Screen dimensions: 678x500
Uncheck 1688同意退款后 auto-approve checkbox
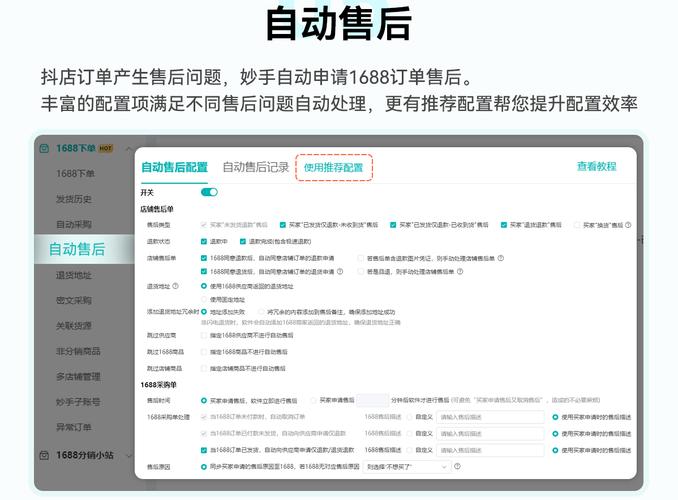[x=204, y=258]
